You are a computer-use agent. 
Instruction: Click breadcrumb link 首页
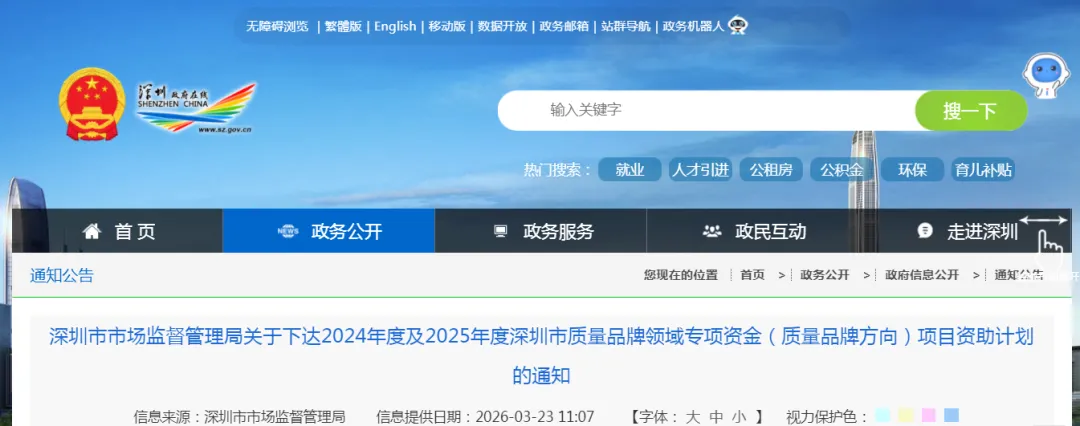click(752, 275)
